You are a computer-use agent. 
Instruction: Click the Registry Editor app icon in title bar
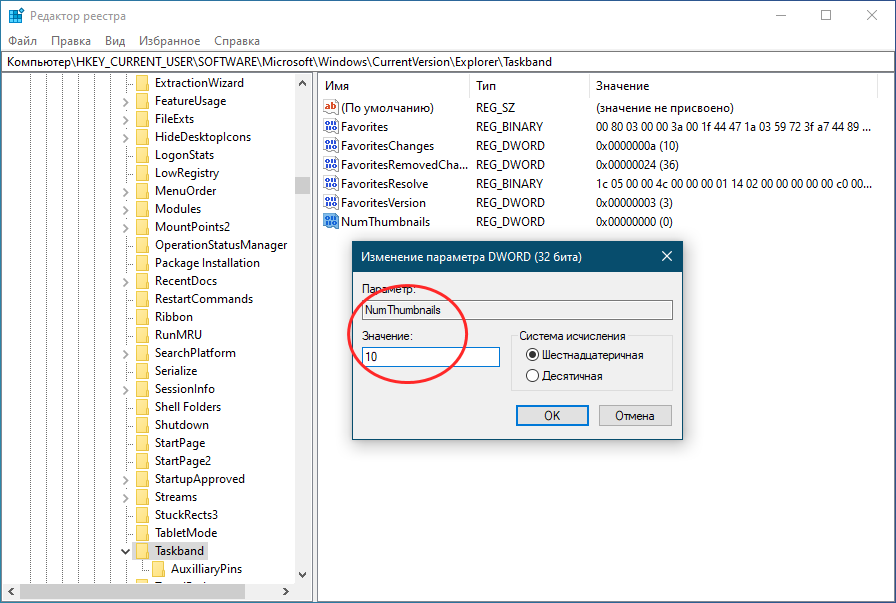click(x=15, y=15)
